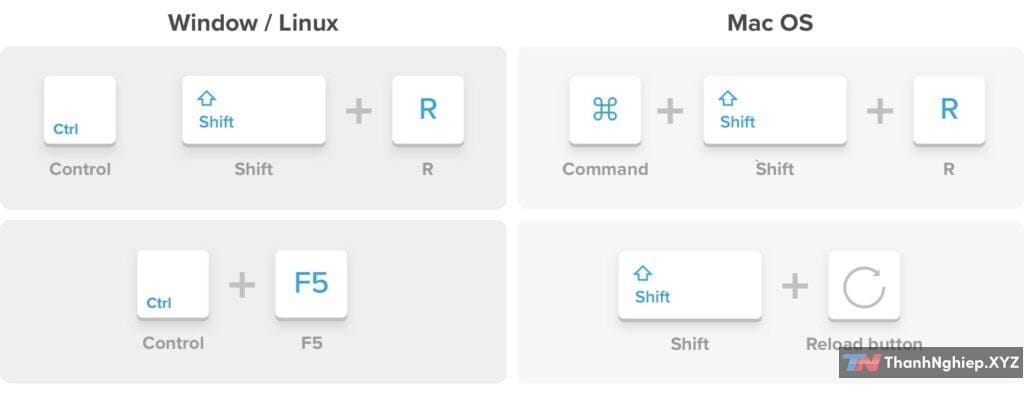Click the plus sign before the Reload button

795,286
